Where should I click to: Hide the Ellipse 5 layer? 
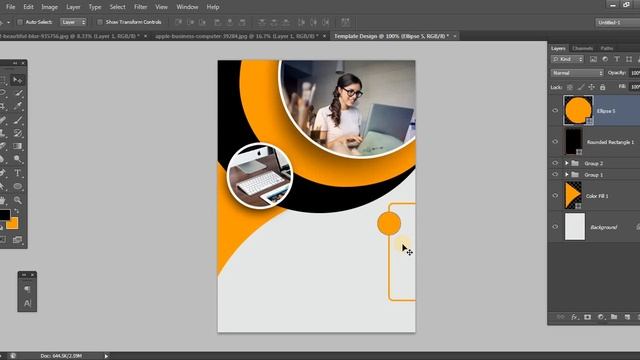[555, 111]
